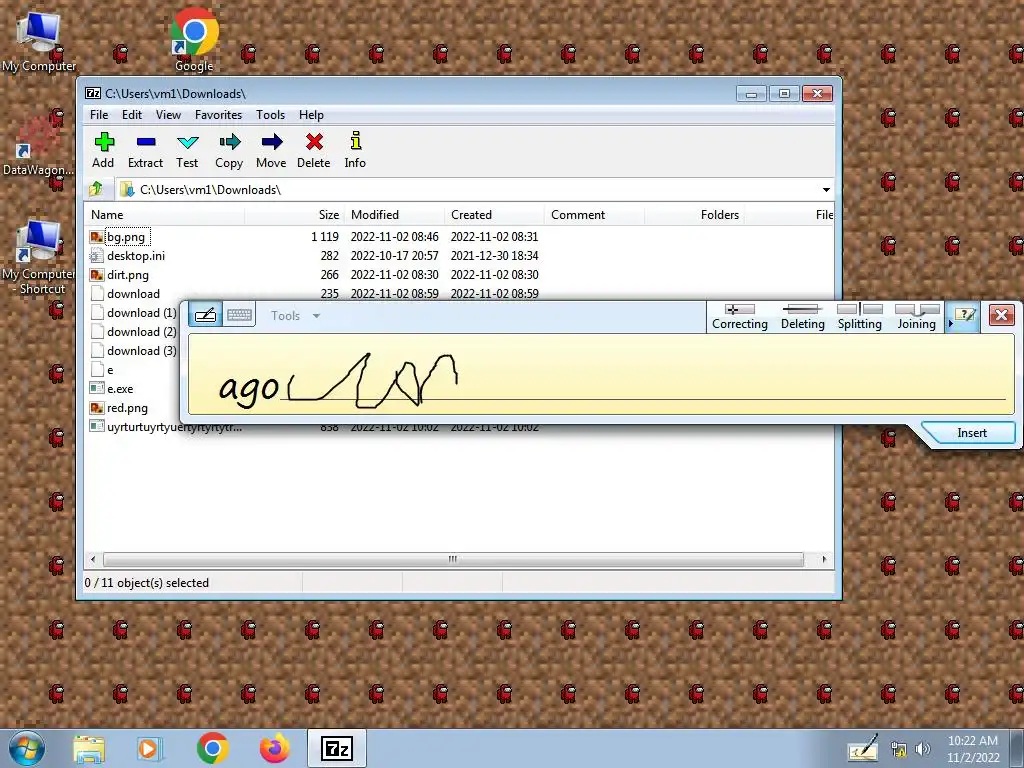Show the Splitting gesture demo
Screen dimensions: 1024x768
point(859,317)
